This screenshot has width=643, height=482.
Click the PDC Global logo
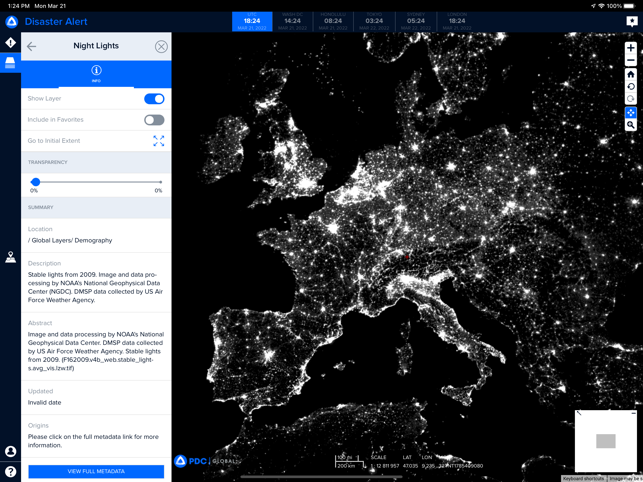[206, 461]
